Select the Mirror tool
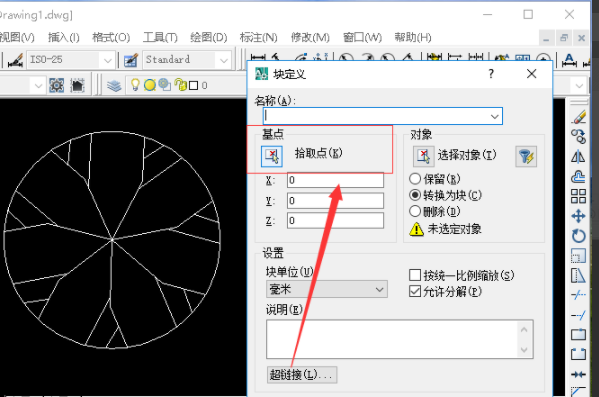Image resolution: width=599 pixels, height=397 pixels. tap(578, 157)
